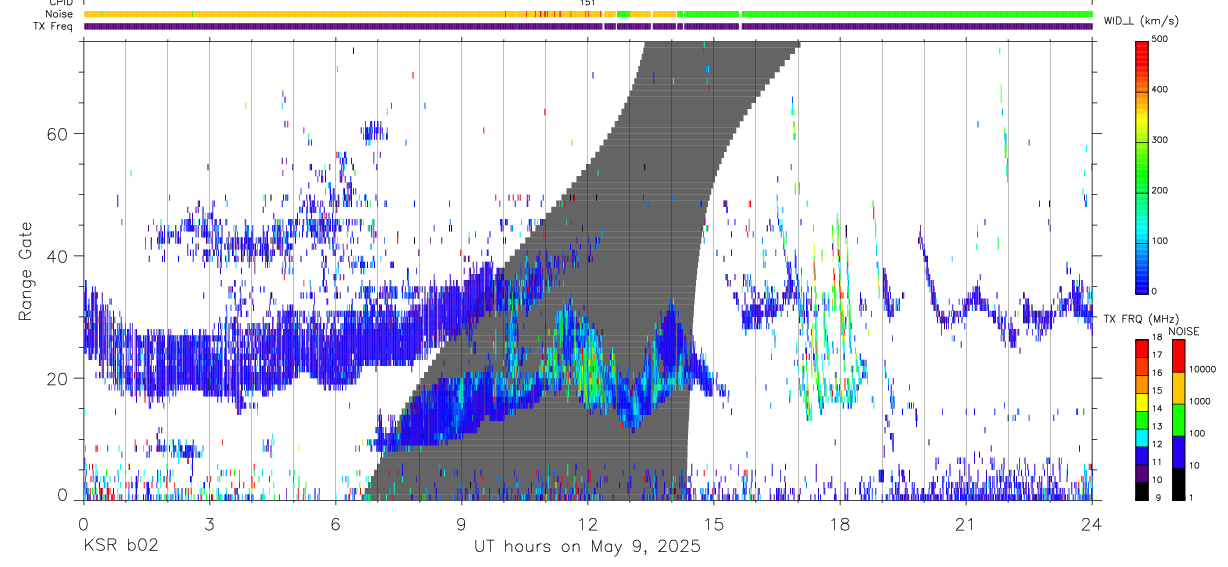
Task: Click the x-axis tick label '15'
Action: (x=714, y=524)
